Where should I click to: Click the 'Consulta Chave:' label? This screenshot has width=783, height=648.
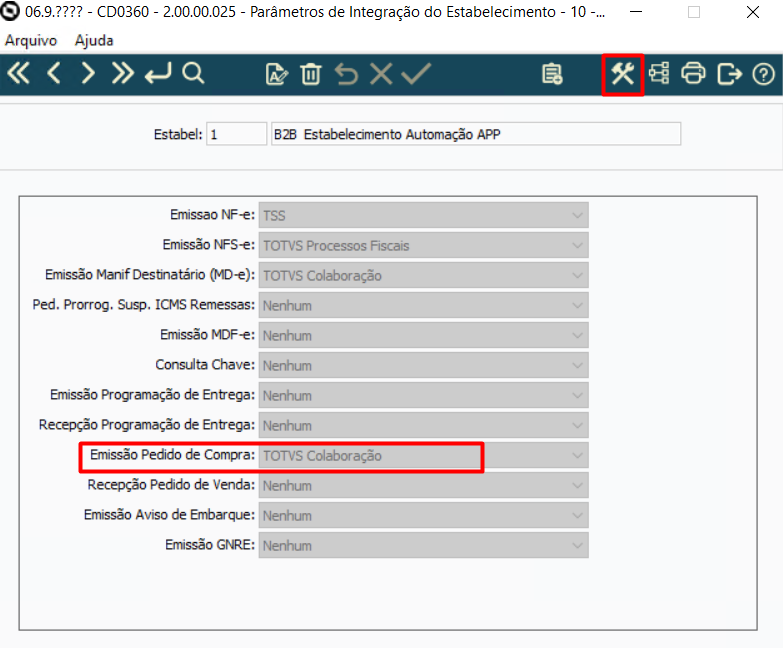pyautogui.click(x=205, y=364)
